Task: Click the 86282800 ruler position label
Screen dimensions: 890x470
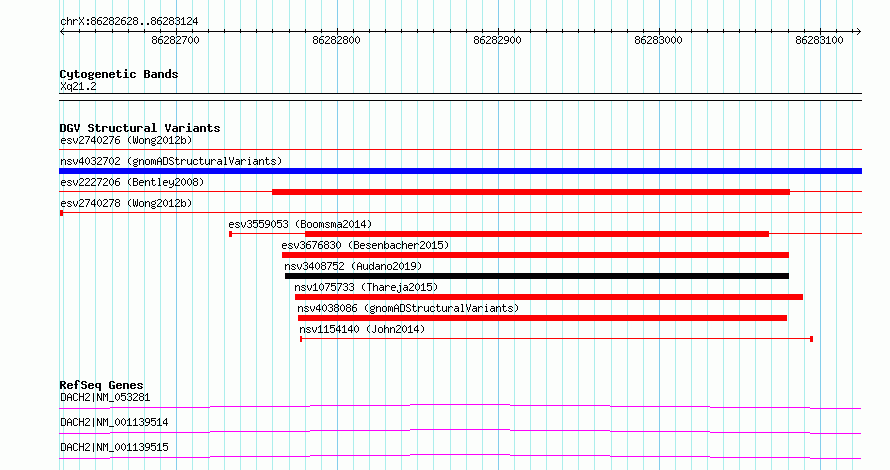Action: point(336,40)
